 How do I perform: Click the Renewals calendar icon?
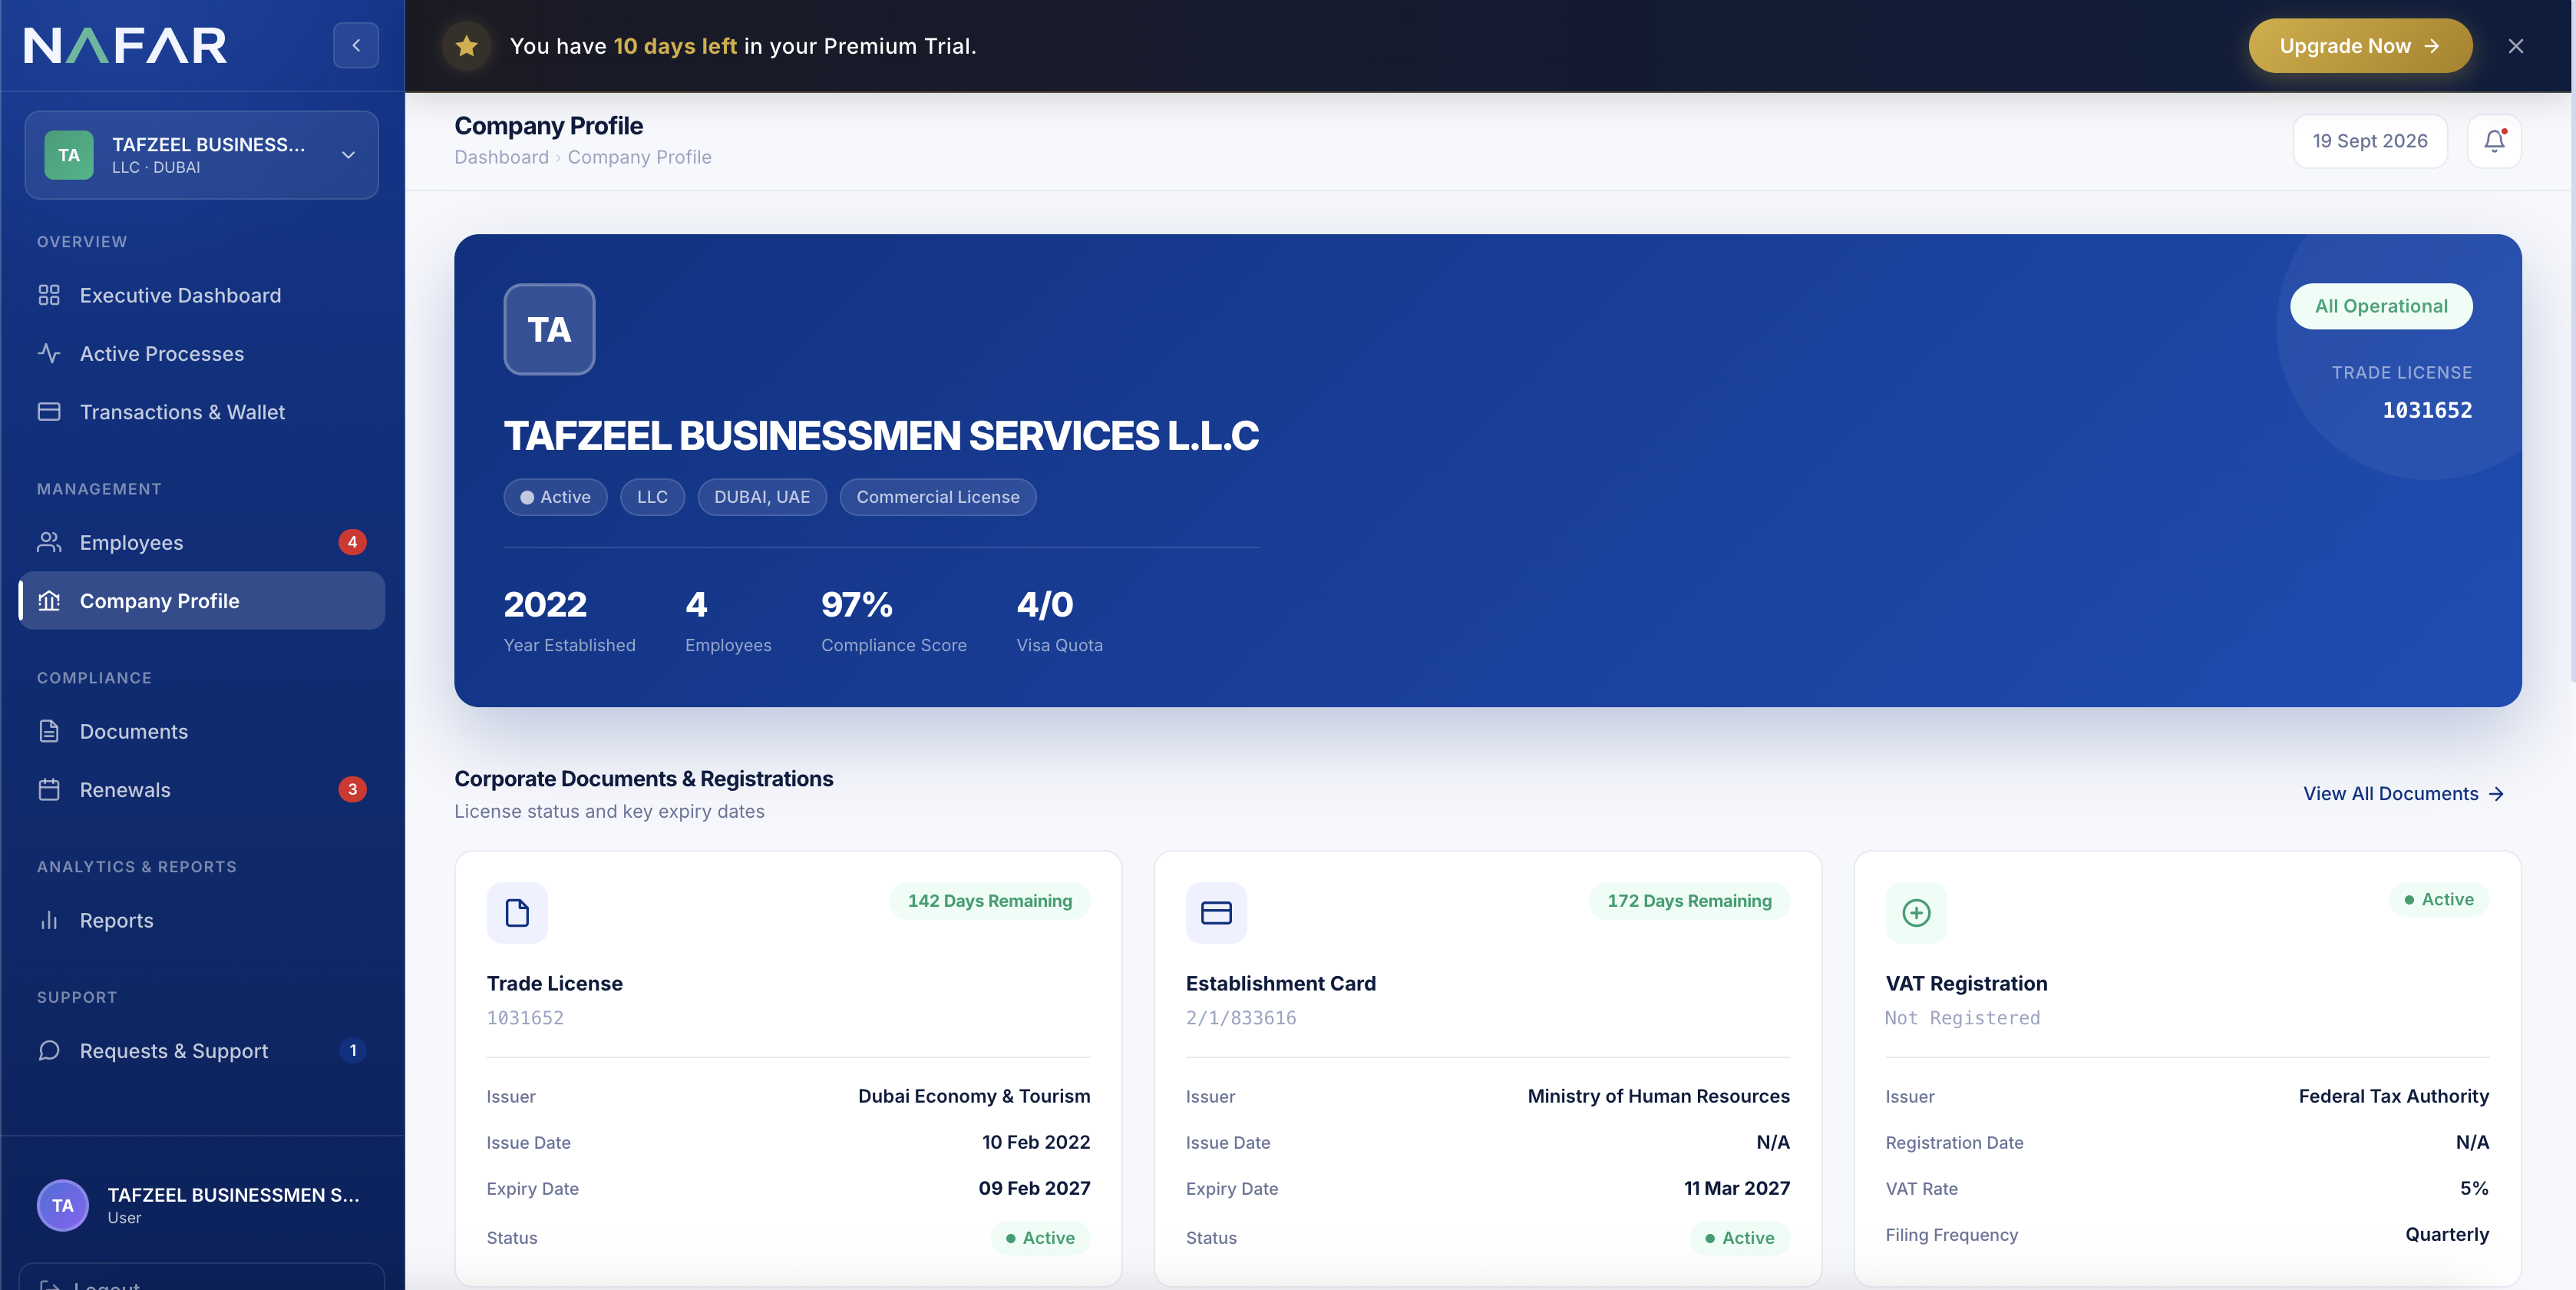point(49,790)
